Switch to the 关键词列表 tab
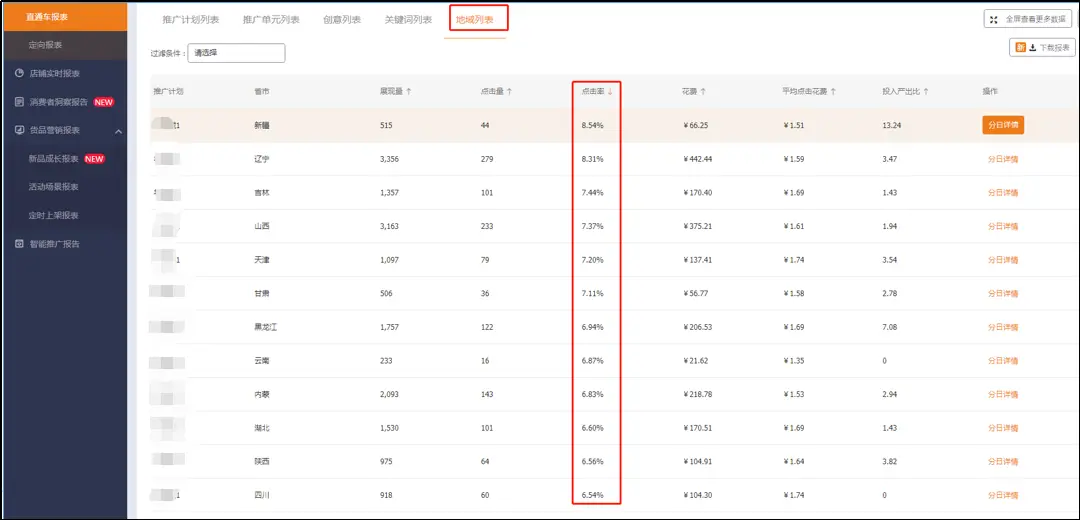 click(x=408, y=19)
